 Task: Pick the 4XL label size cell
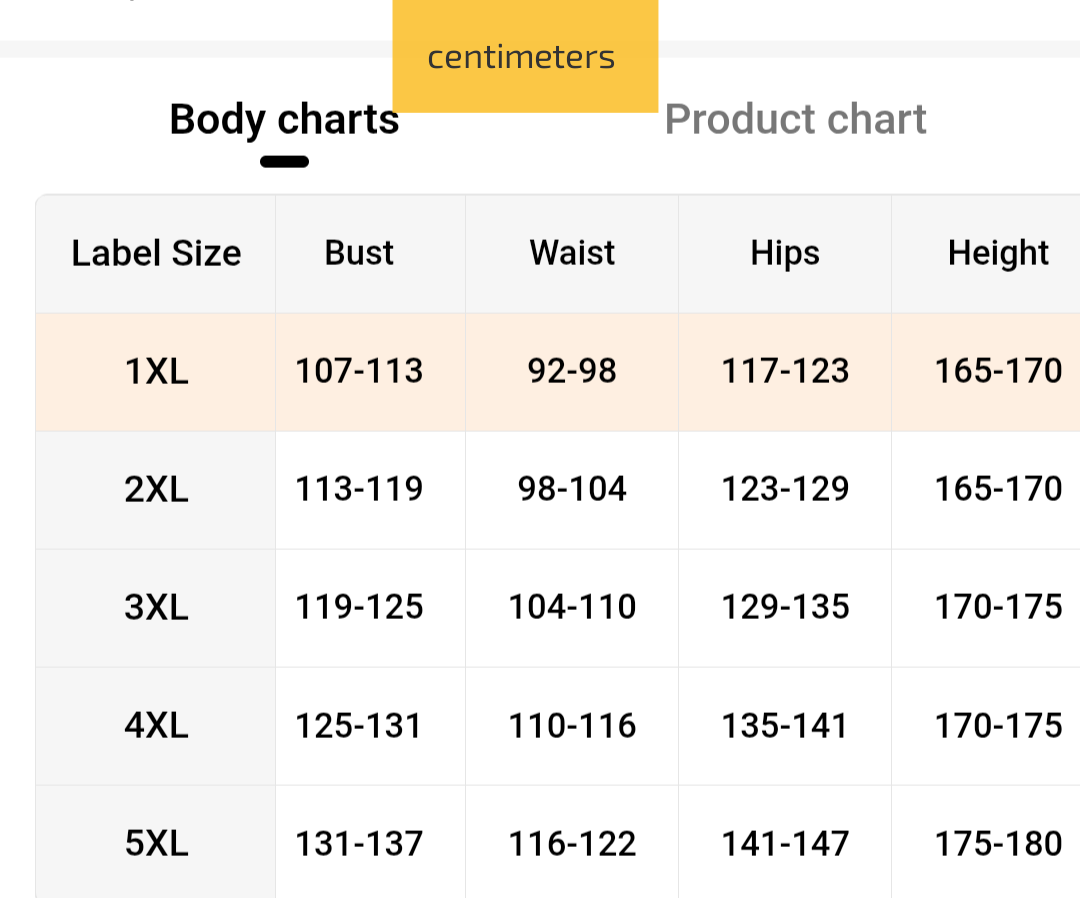[x=156, y=726]
